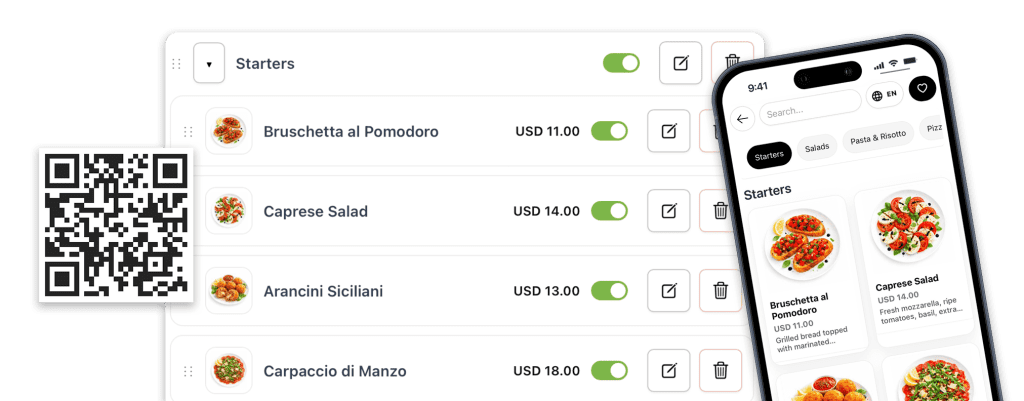Delete the Starters category
Viewport: 1024px width, 401px height.
[x=731, y=64]
